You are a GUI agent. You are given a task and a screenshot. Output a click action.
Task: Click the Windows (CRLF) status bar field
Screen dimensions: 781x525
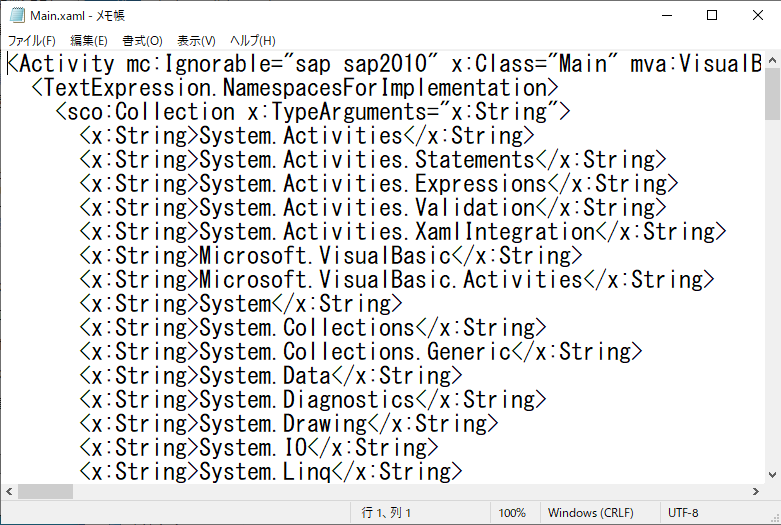tap(590, 513)
